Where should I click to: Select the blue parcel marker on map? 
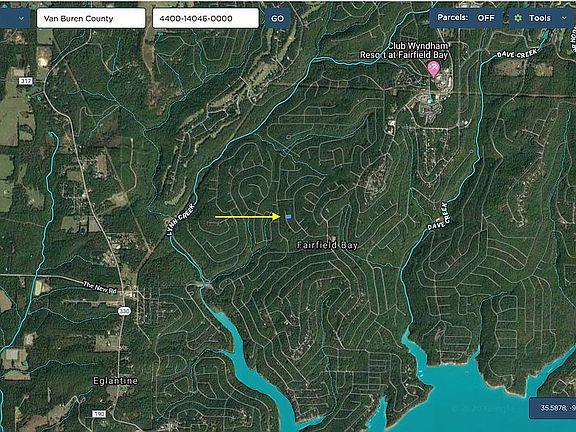pos(288,217)
